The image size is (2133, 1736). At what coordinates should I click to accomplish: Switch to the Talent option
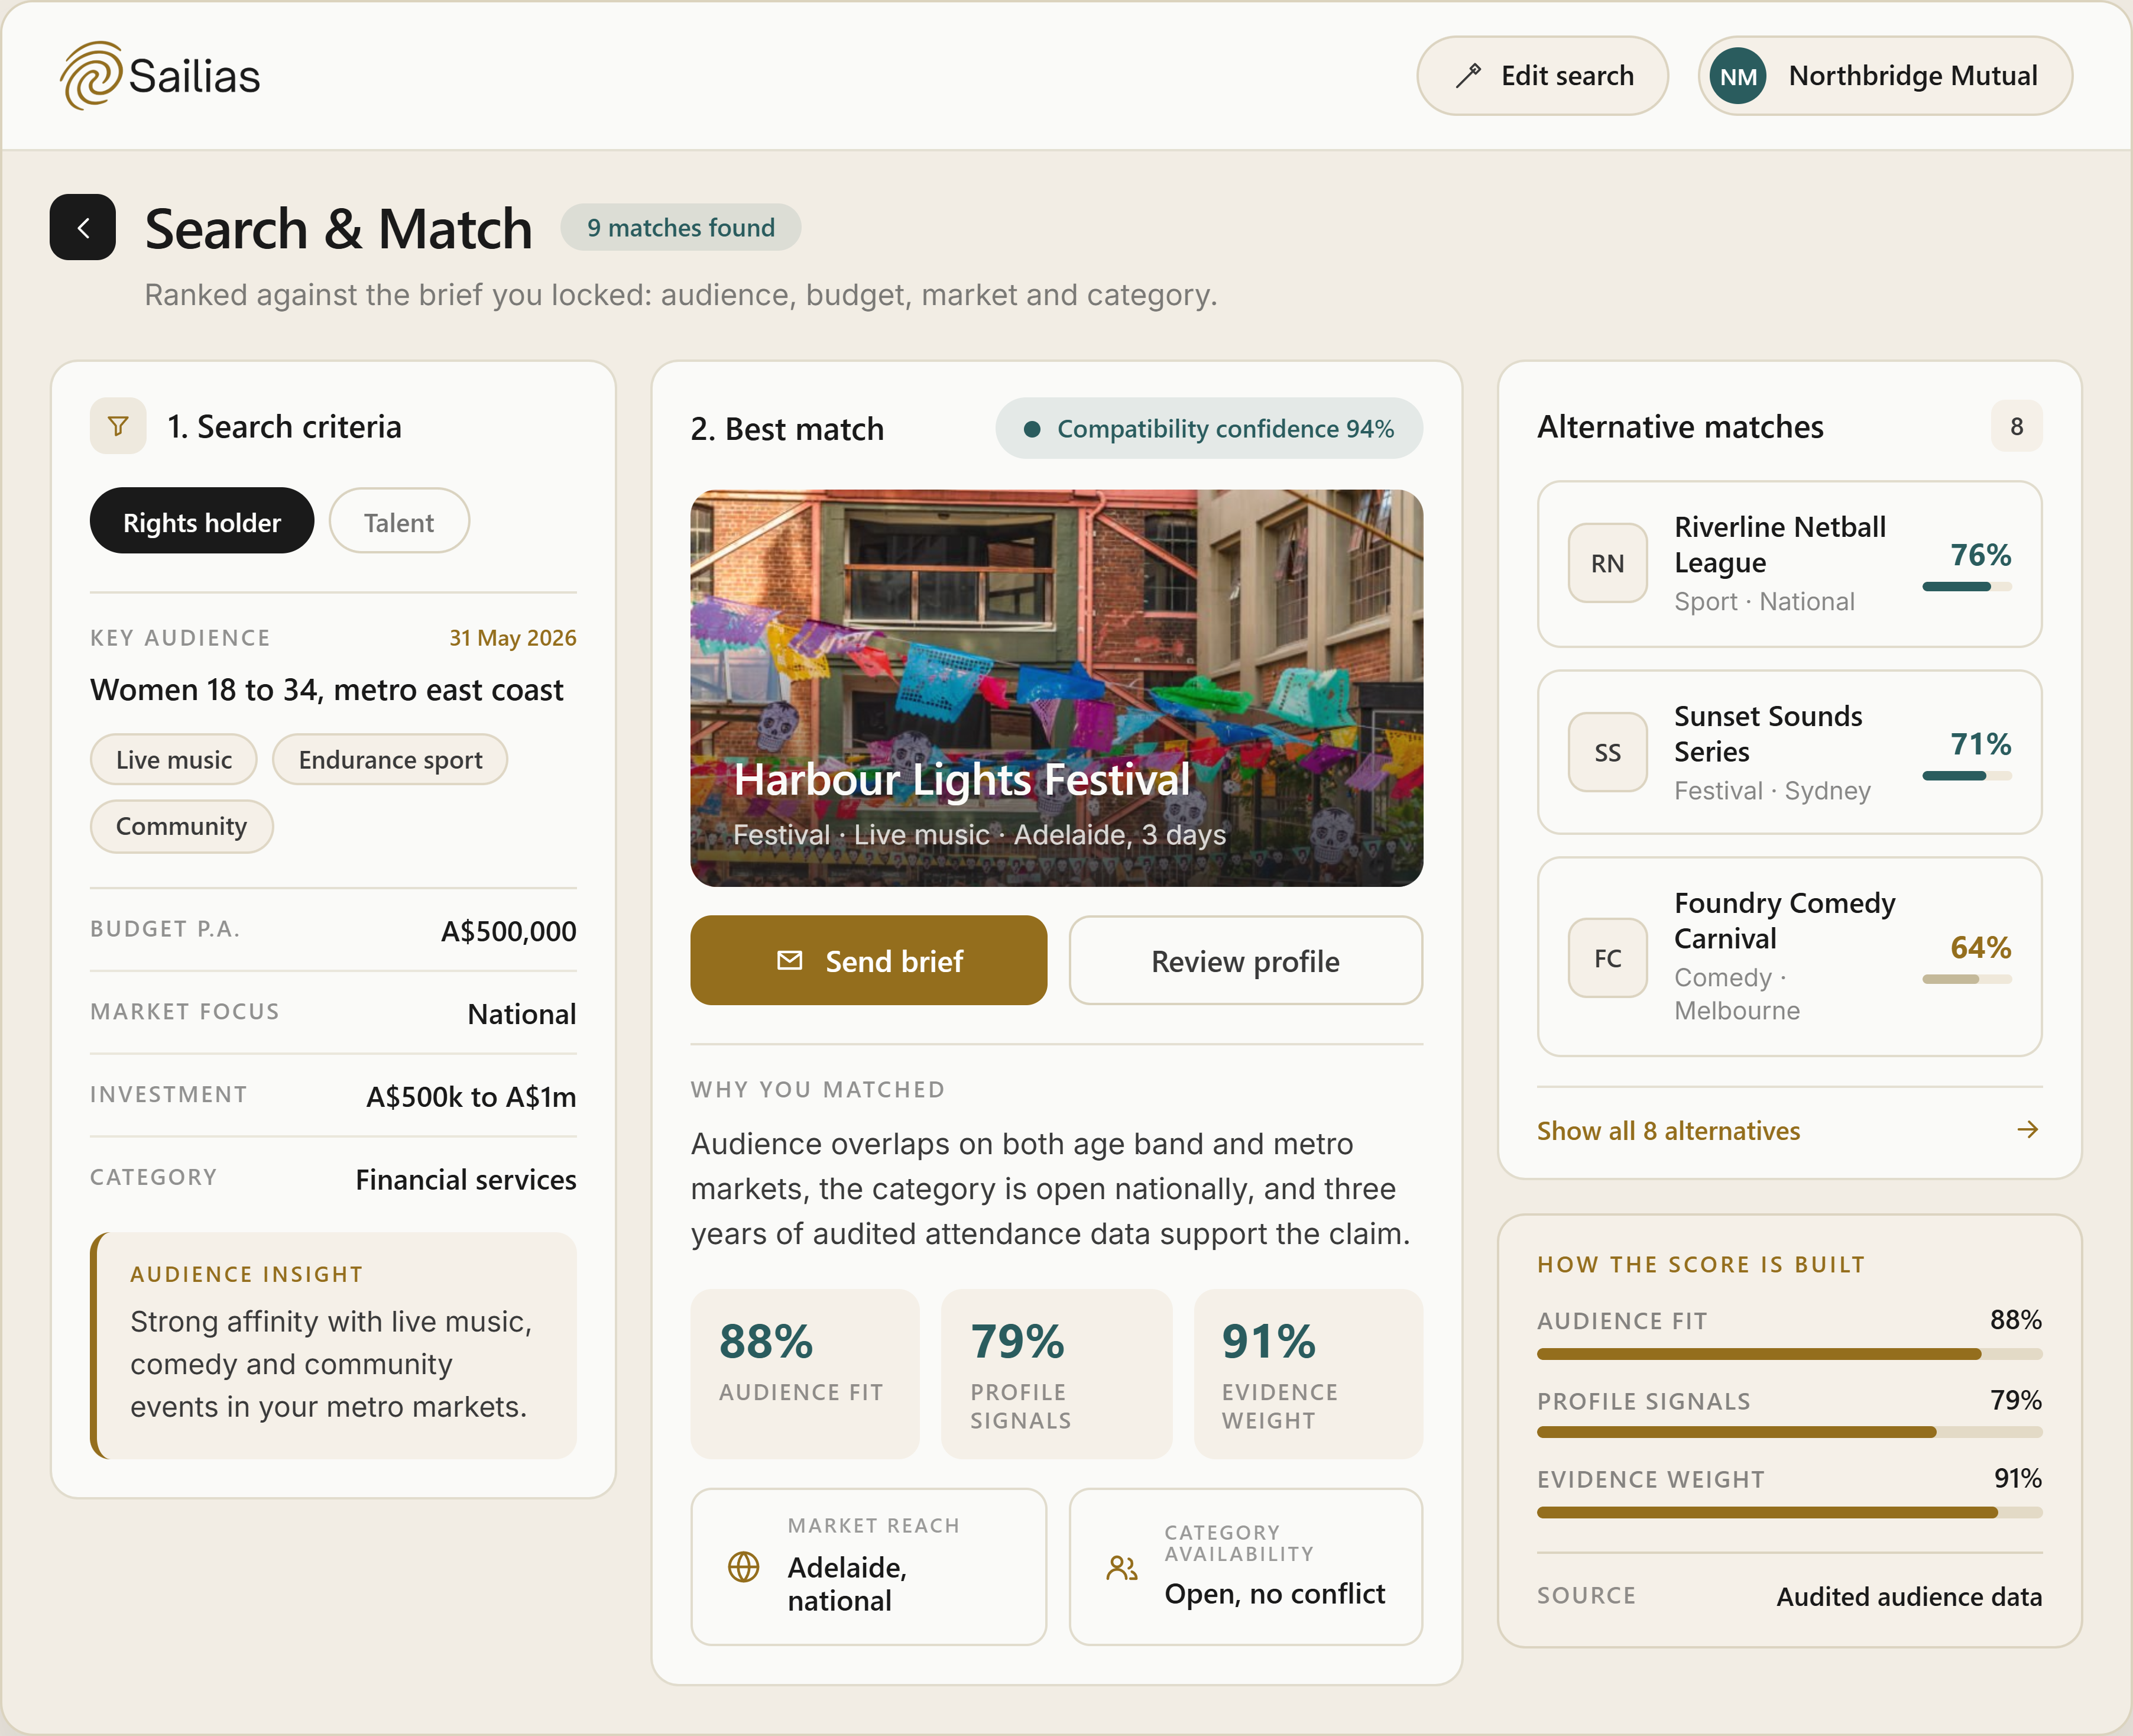click(399, 521)
